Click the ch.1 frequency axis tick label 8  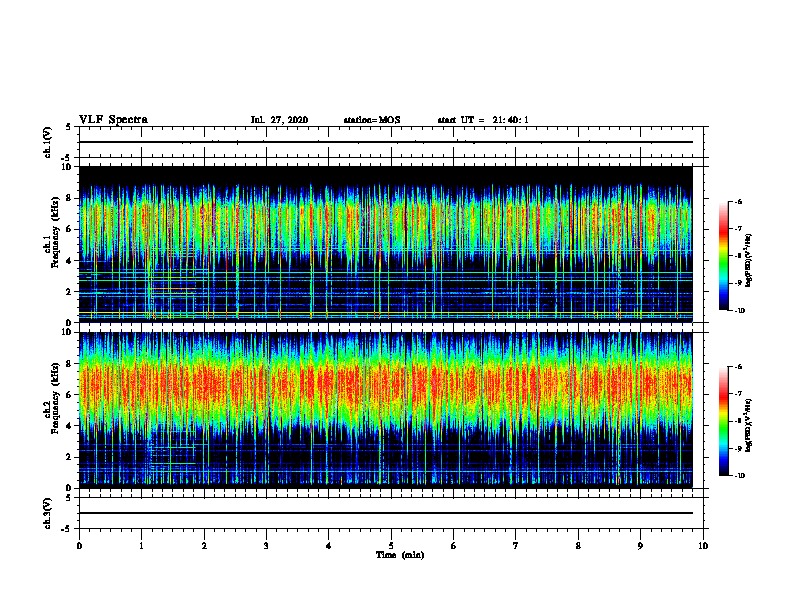point(70,198)
